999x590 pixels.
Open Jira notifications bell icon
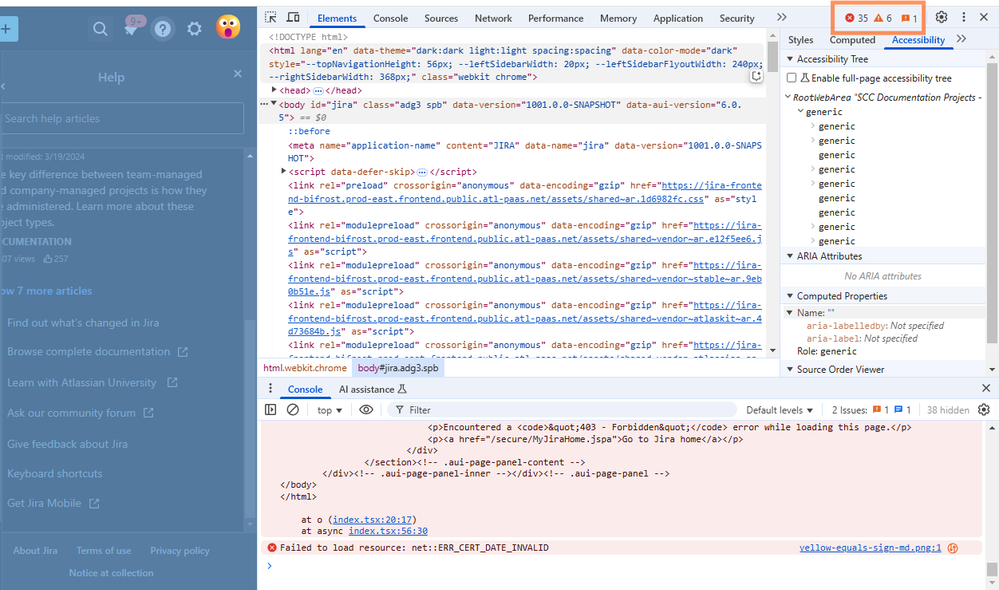click(x=132, y=29)
